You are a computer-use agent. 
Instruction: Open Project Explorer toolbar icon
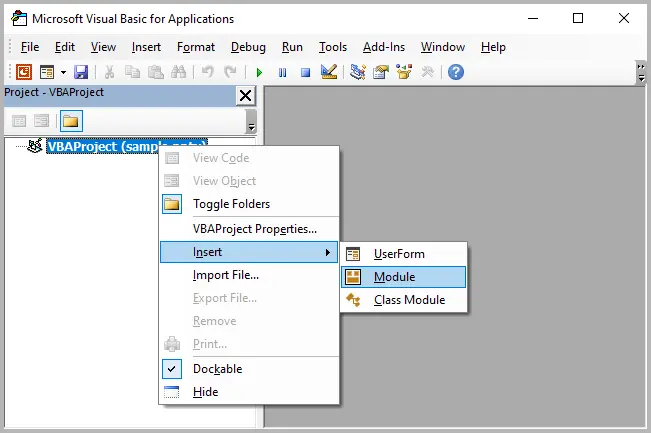(357, 72)
